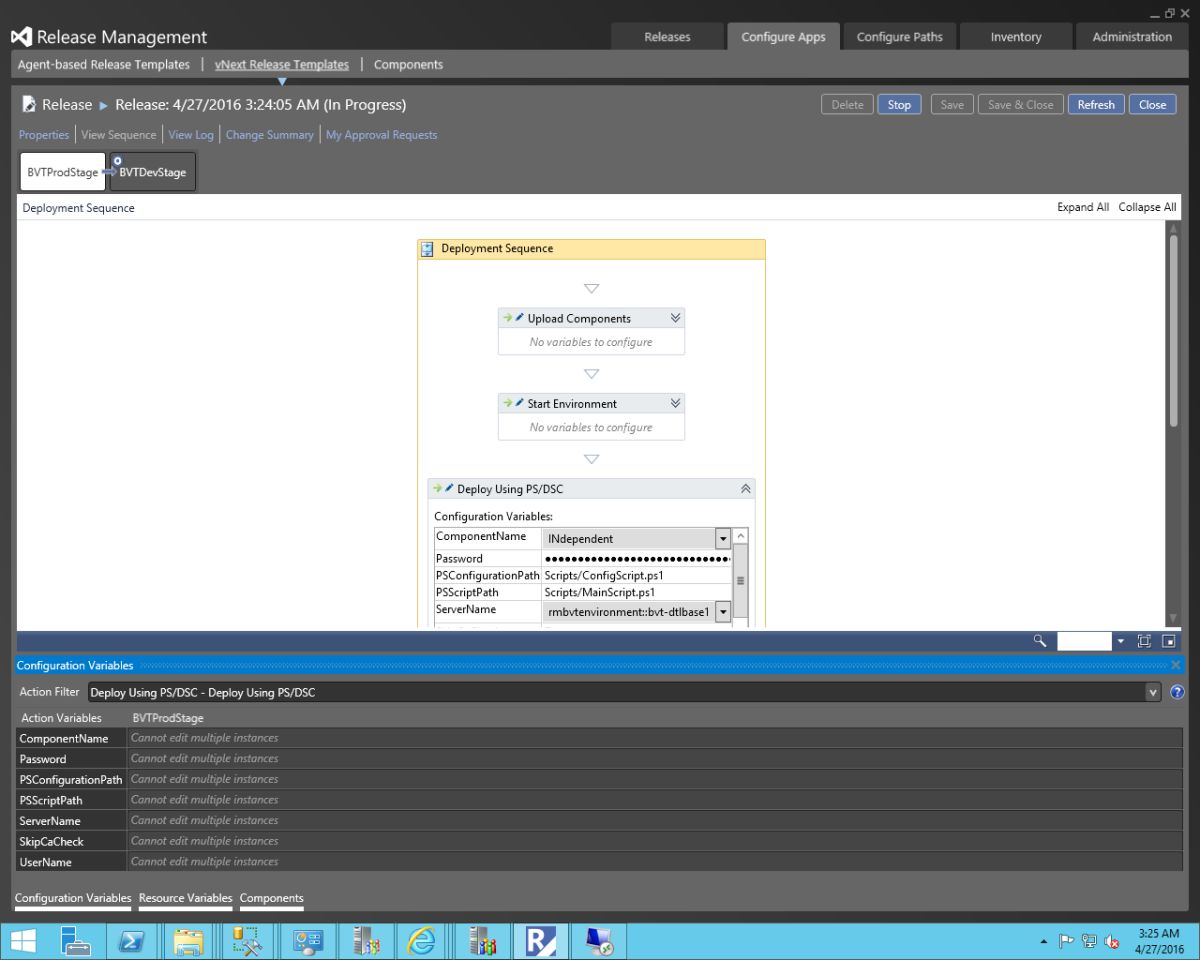Switch to Components bottom tab
Image resolution: width=1200 pixels, height=960 pixels.
271,898
